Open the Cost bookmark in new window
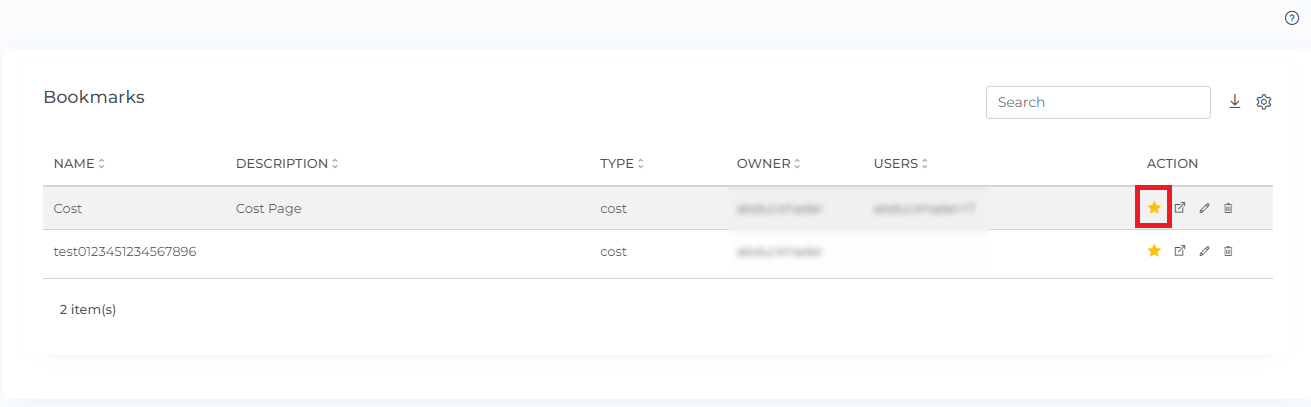 (1179, 208)
